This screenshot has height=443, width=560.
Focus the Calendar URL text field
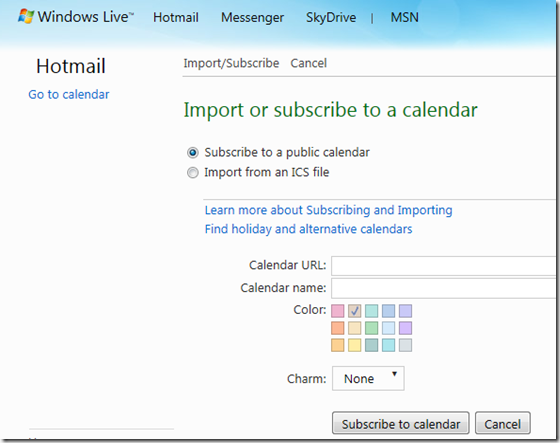point(443,266)
